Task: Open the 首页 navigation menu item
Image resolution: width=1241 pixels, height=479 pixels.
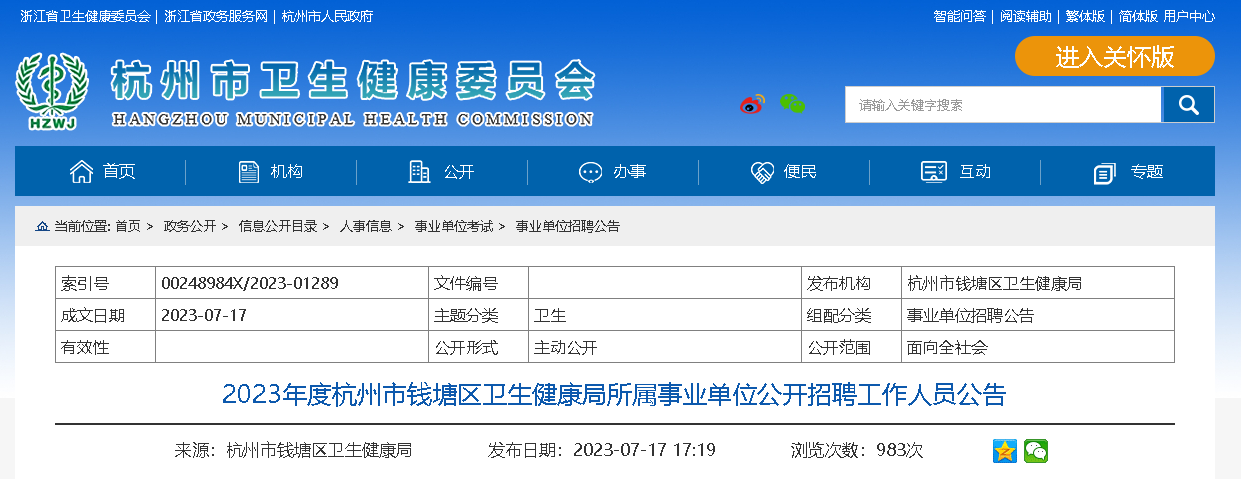Action: click(x=102, y=172)
